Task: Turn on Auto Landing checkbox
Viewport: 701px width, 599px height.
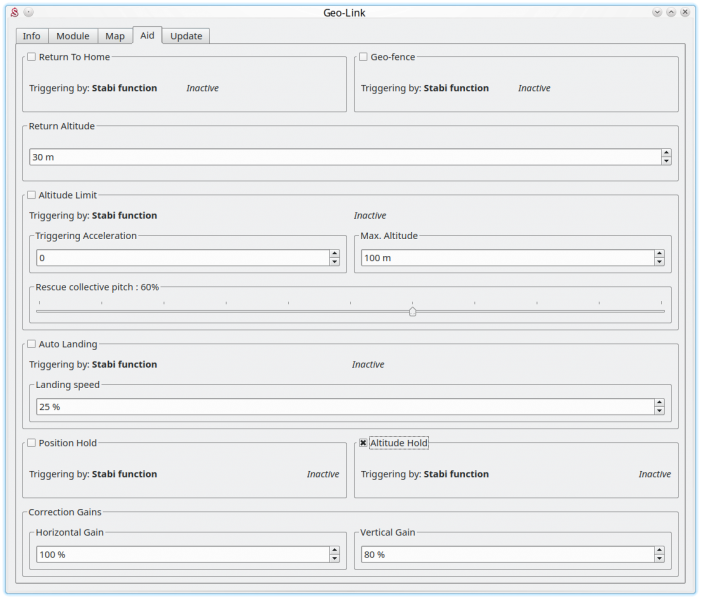Action: (32, 344)
